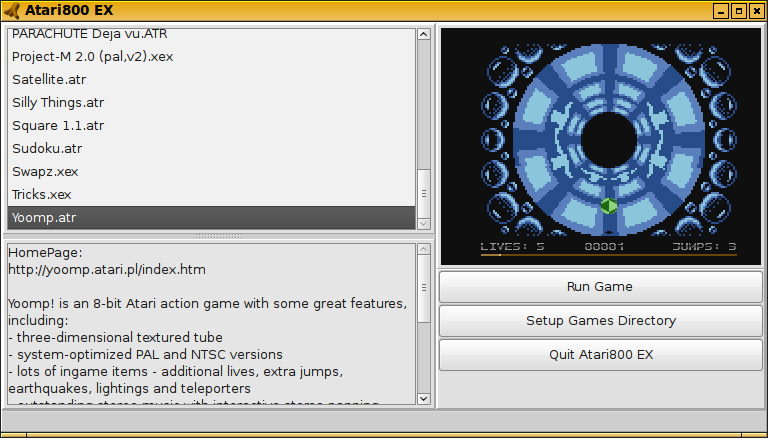Image resolution: width=768 pixels, height=438 pixels.
Task: Select Yoomp.atr in the game list
Action: click(x=212, y=218)
